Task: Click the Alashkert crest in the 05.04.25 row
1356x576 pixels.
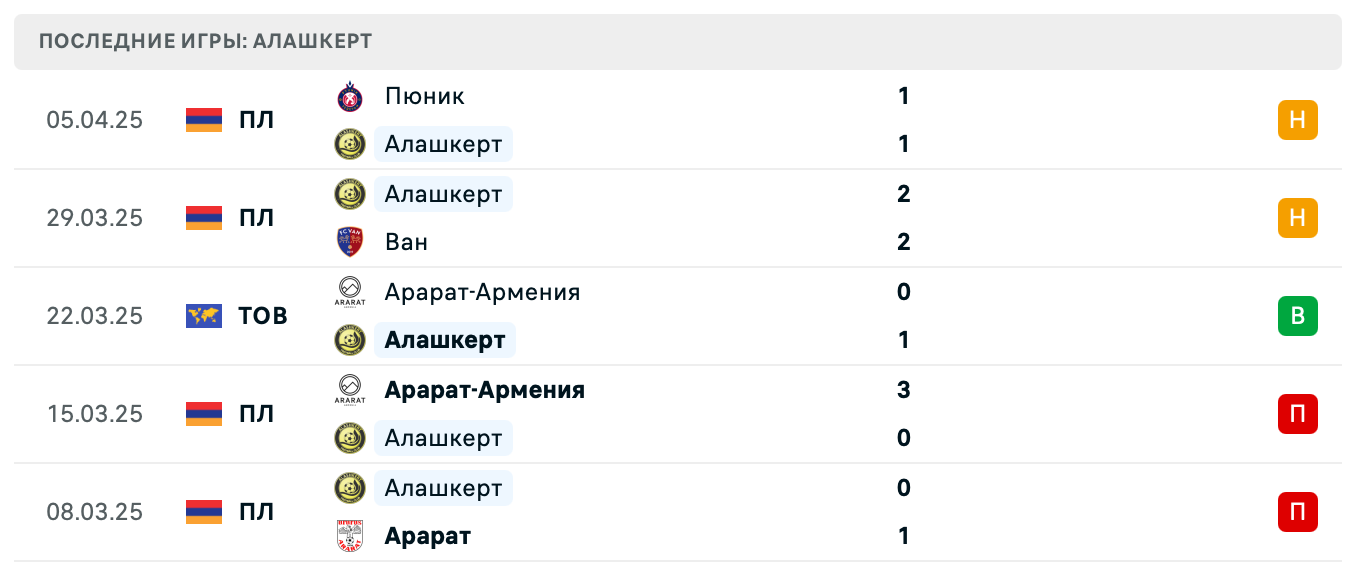Action: 350,144
